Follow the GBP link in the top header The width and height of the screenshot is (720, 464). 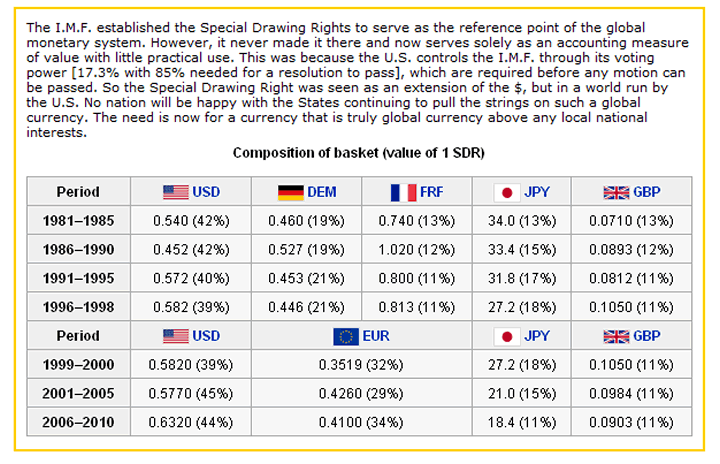click(x=647, y=192)
